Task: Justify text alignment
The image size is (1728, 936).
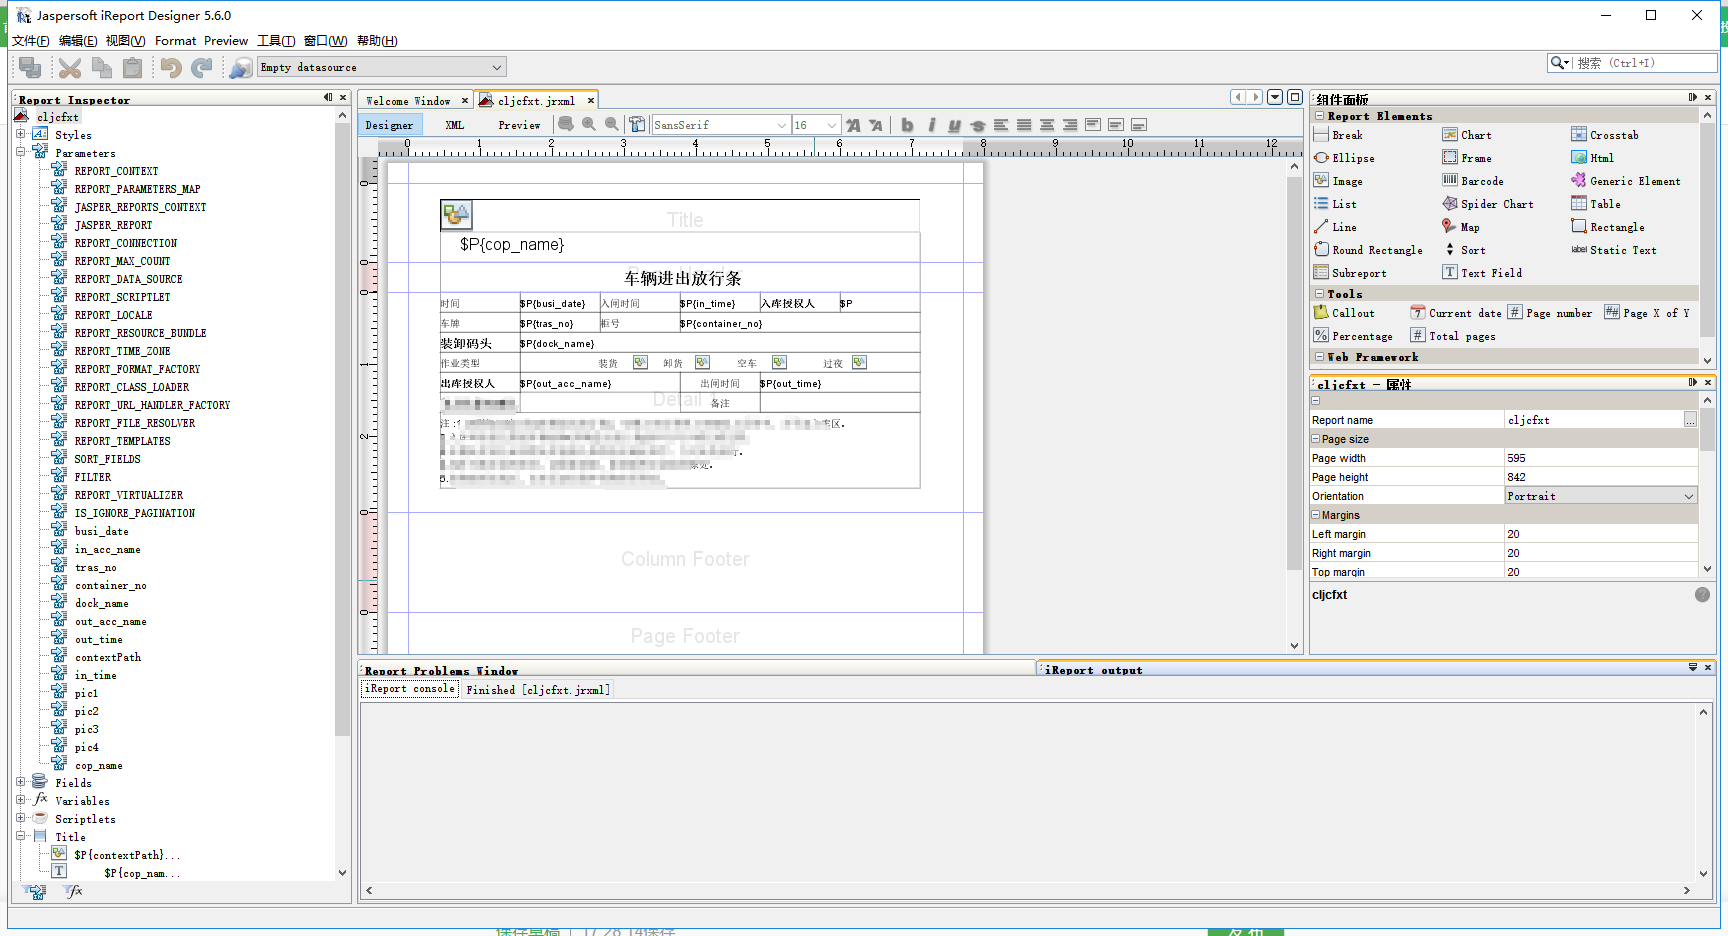Action: (x=1024, y=125)
